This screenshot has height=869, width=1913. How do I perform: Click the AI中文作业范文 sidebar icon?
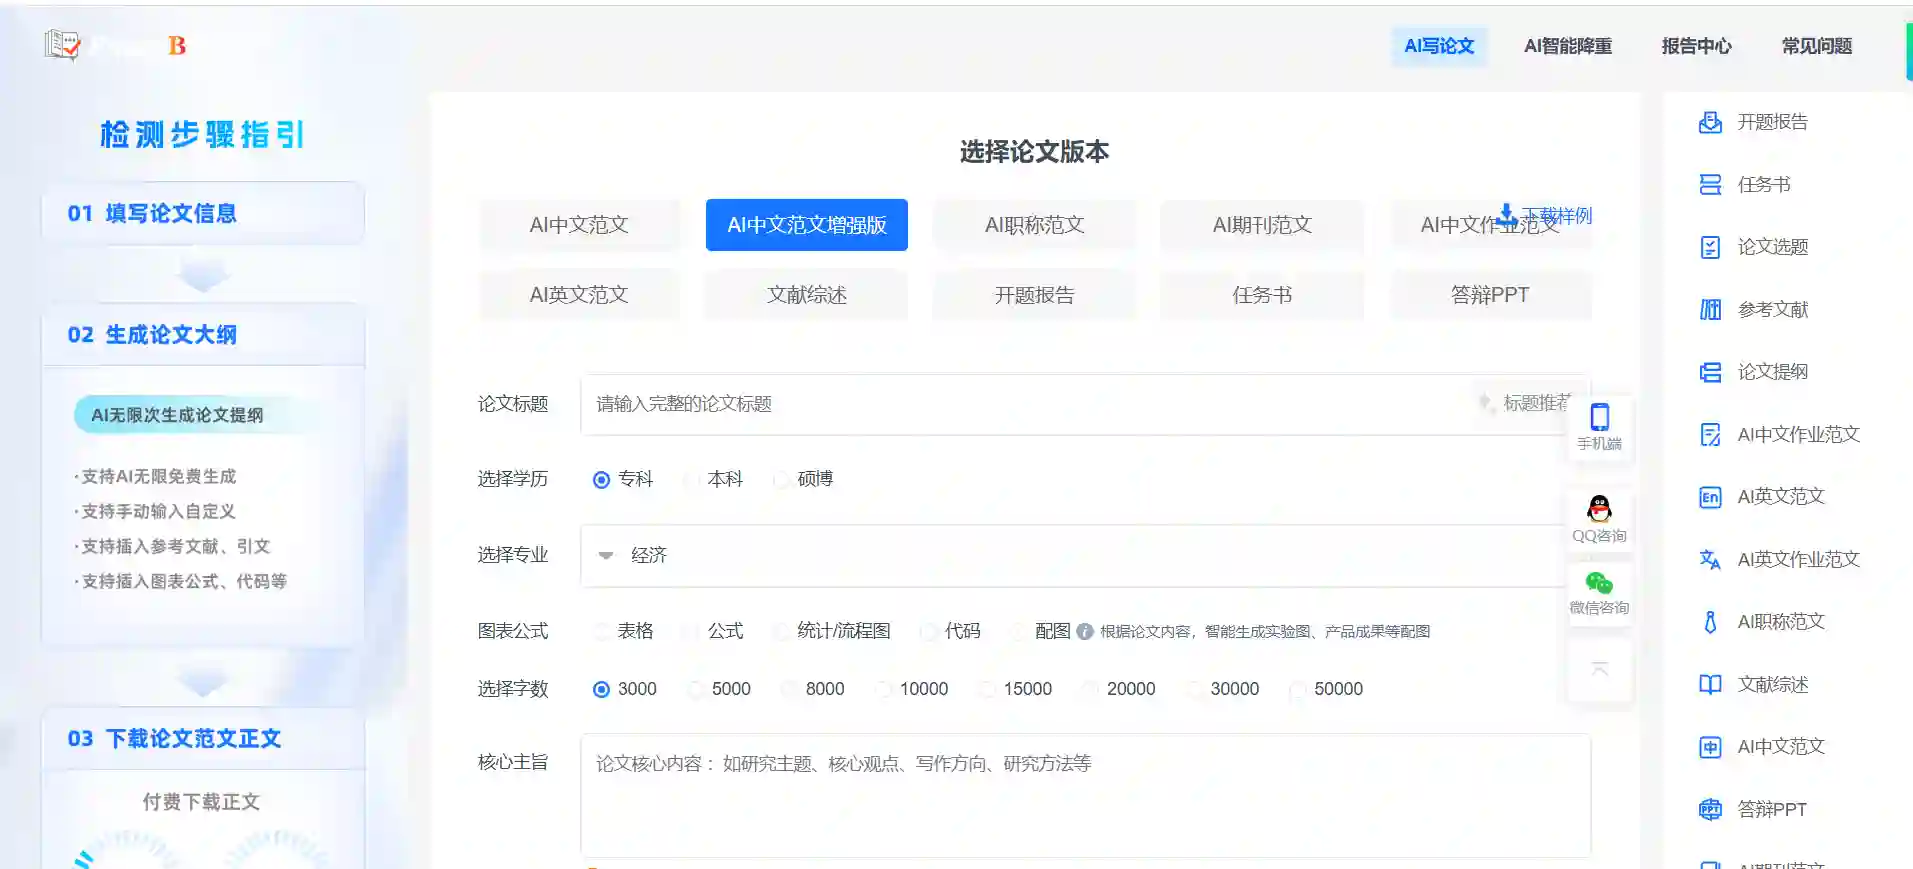tap(1710, 435)
